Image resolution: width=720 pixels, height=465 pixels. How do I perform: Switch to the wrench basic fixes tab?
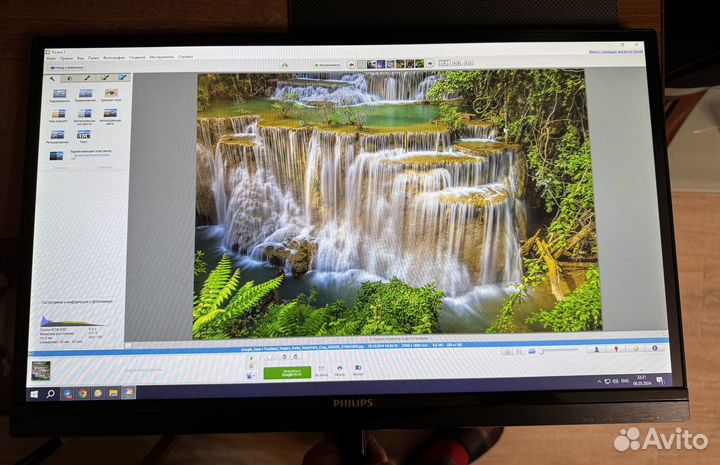point(52,77)
